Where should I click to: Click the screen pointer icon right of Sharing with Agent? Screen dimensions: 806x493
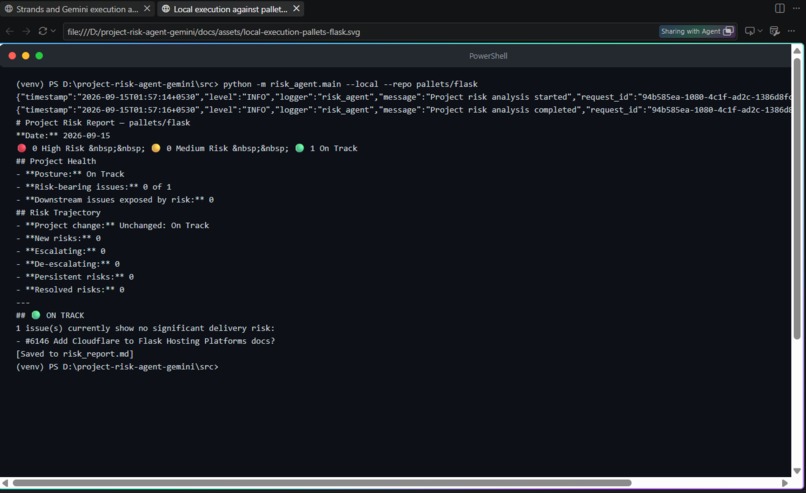750,31
